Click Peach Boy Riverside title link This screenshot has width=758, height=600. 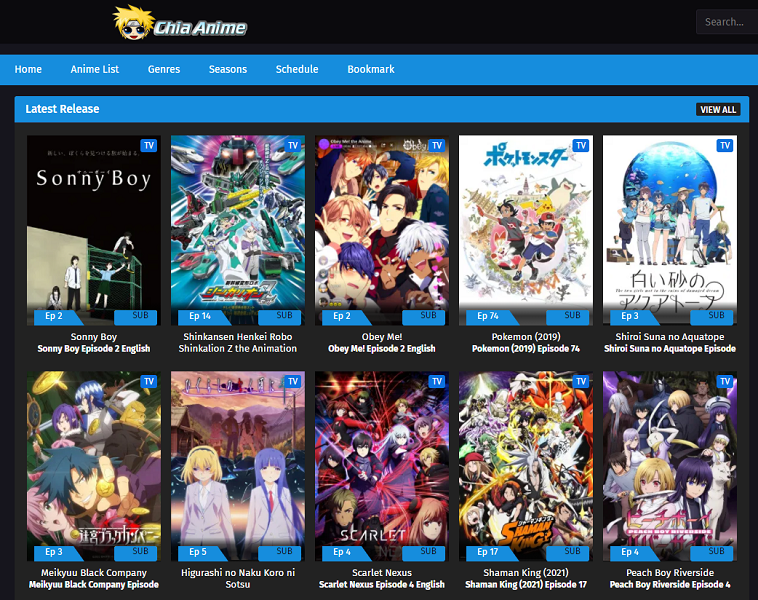pos(670,572)
